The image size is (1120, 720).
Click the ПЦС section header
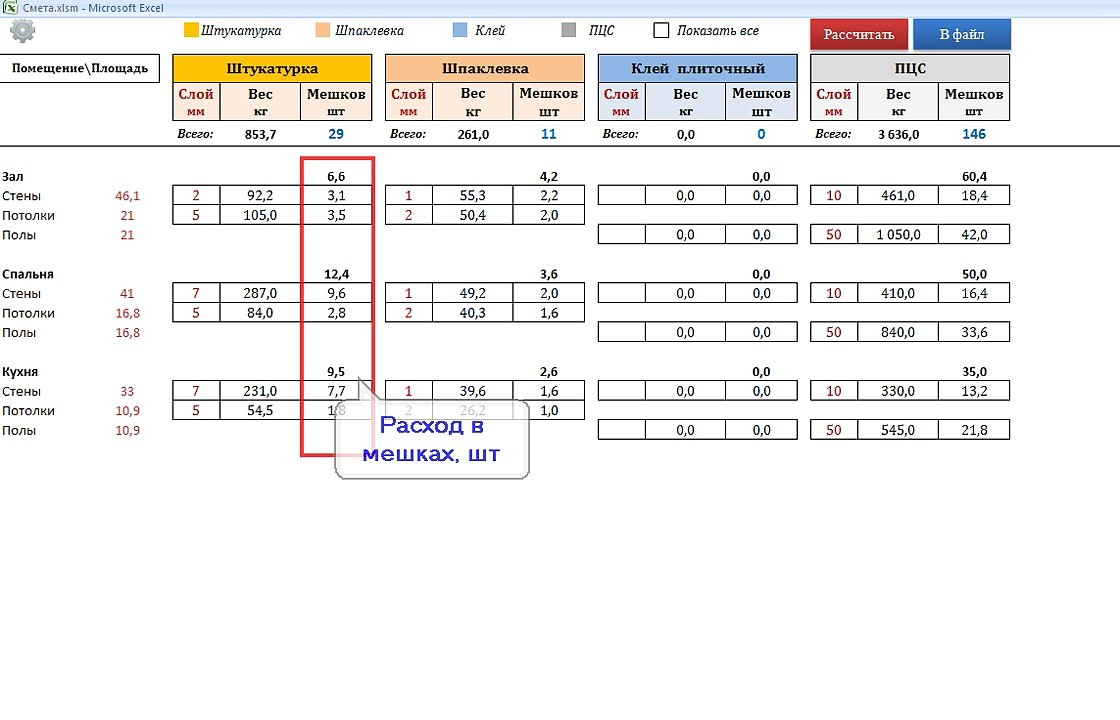pos(910,69)
